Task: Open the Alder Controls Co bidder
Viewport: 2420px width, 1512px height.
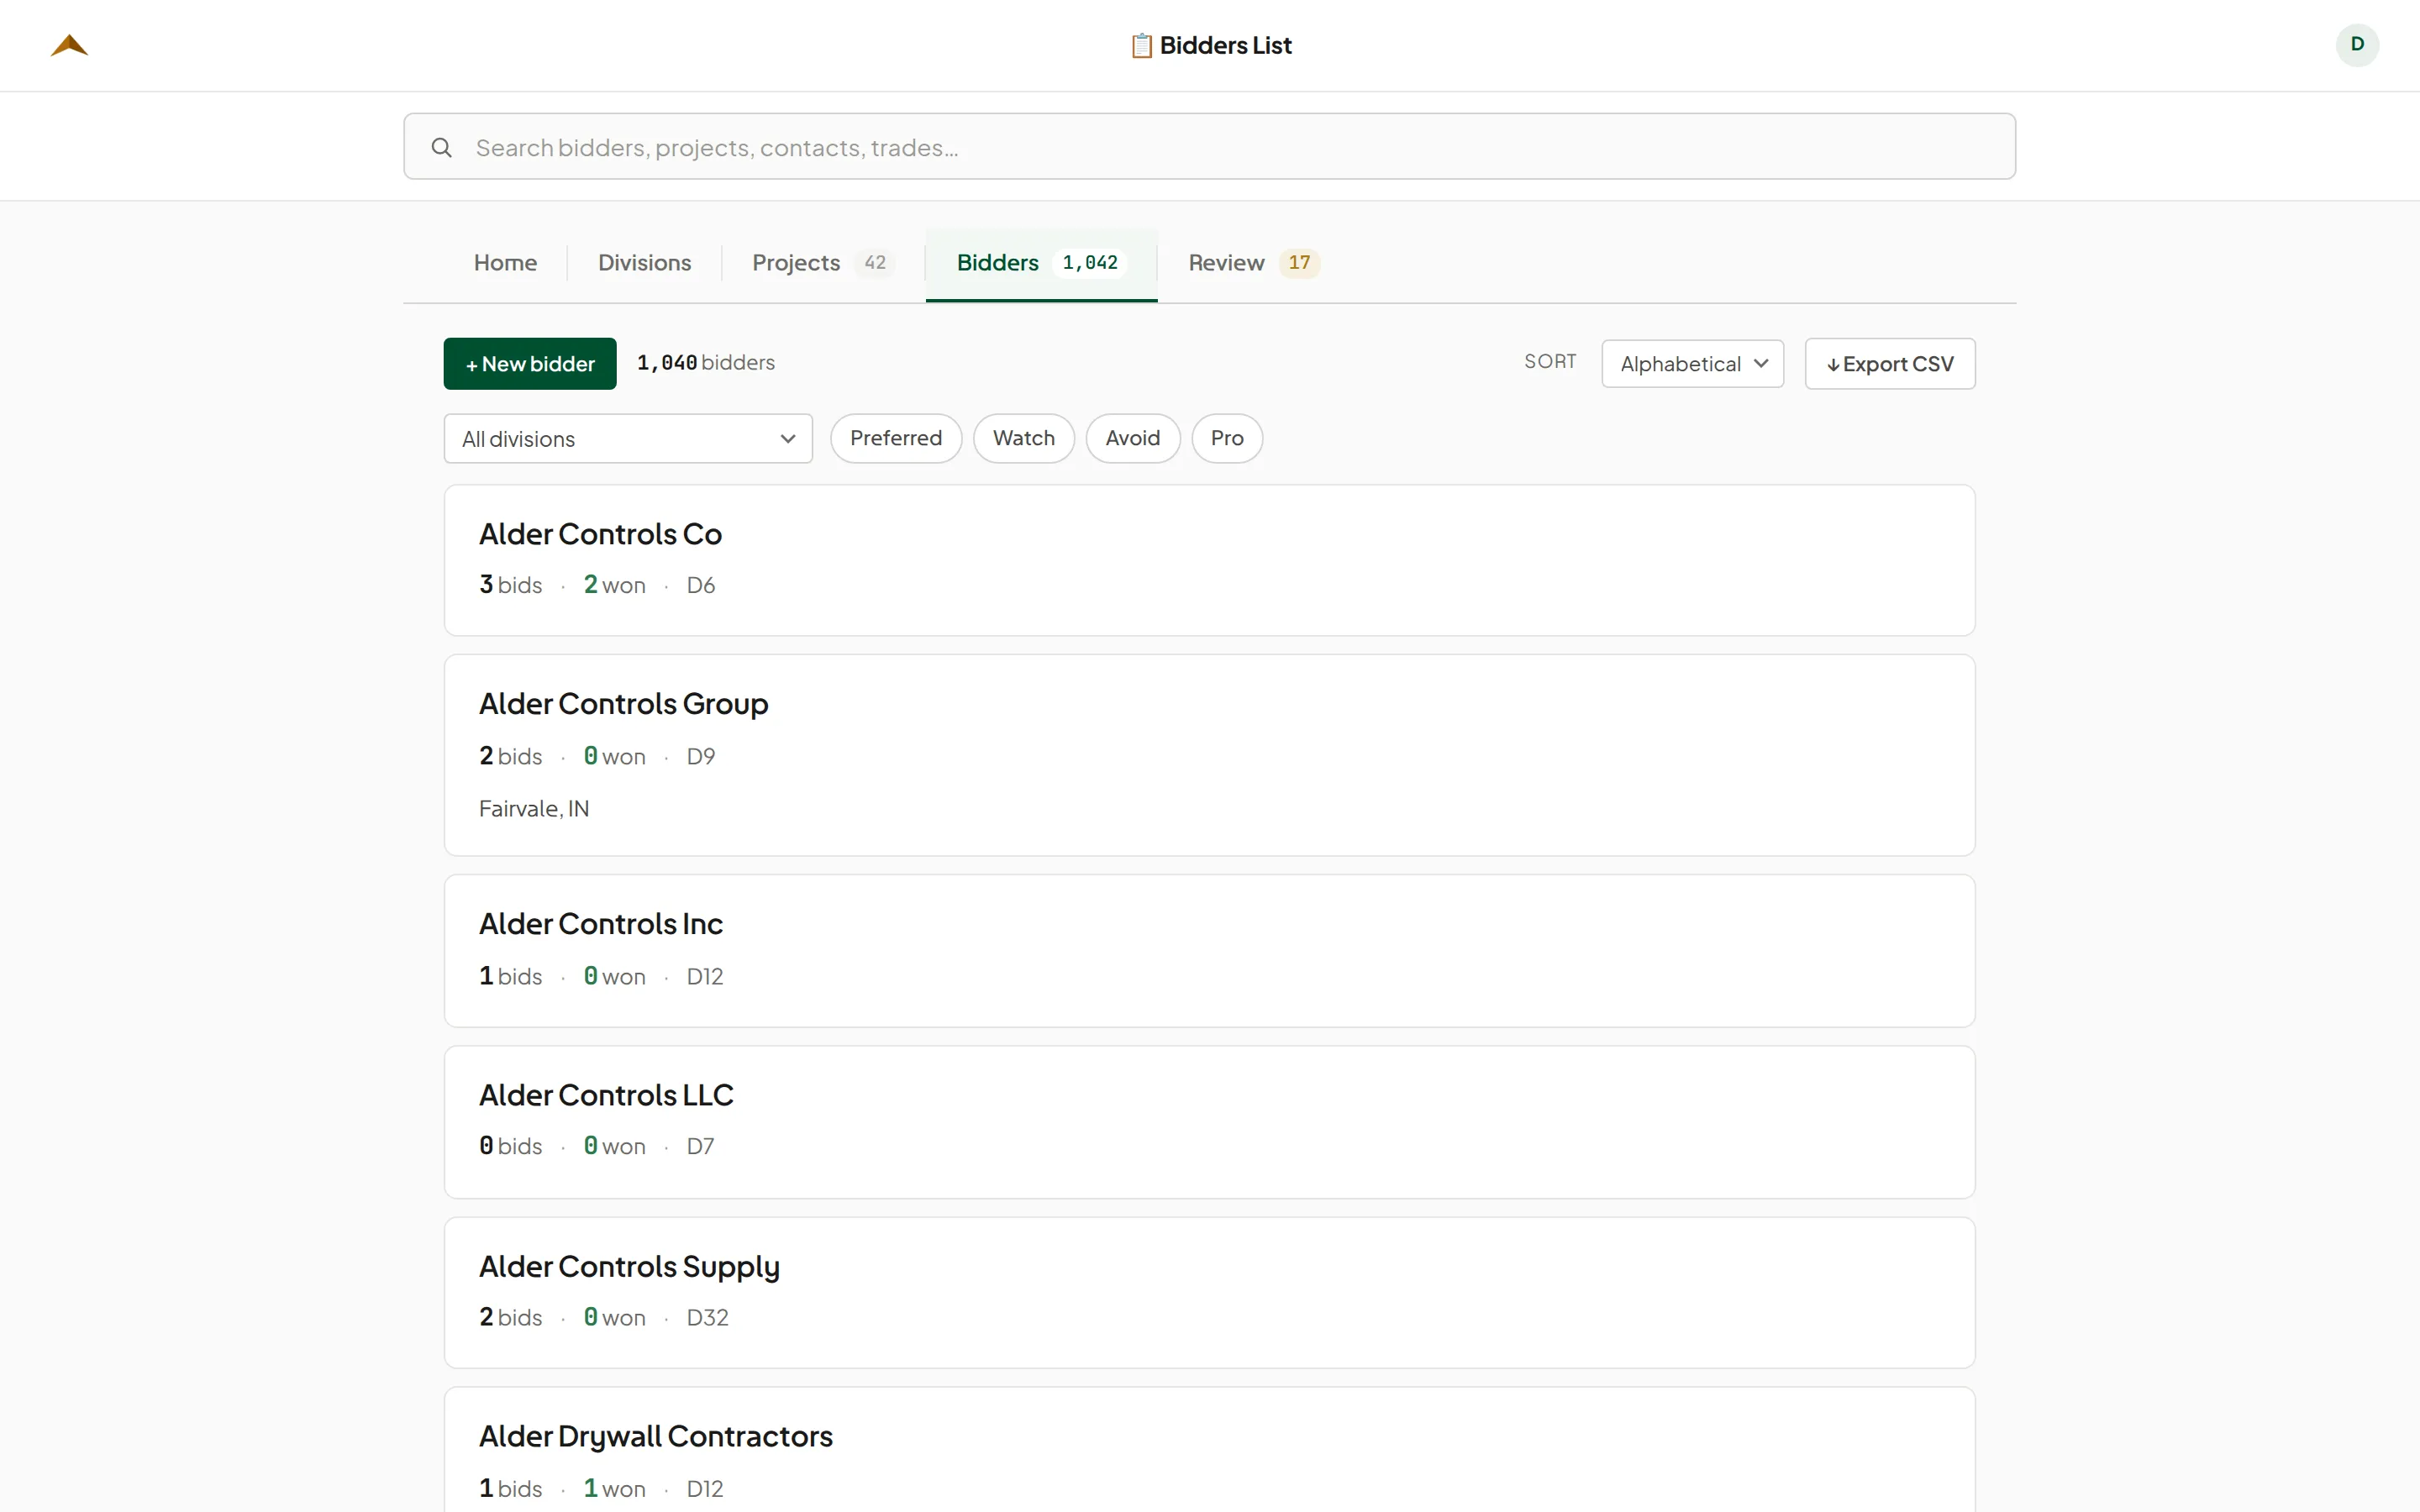Action: point(1209,560)
